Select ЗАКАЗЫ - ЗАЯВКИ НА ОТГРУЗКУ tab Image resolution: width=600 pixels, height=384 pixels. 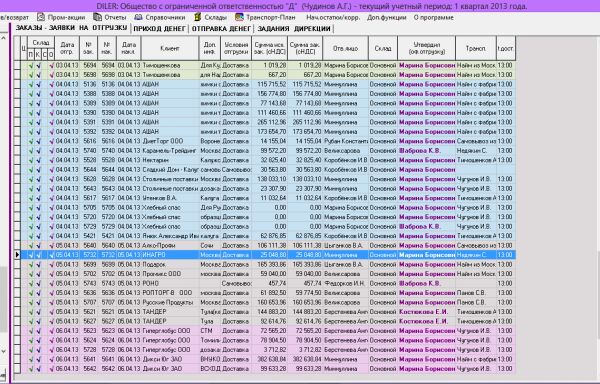(x=71, y=28)
